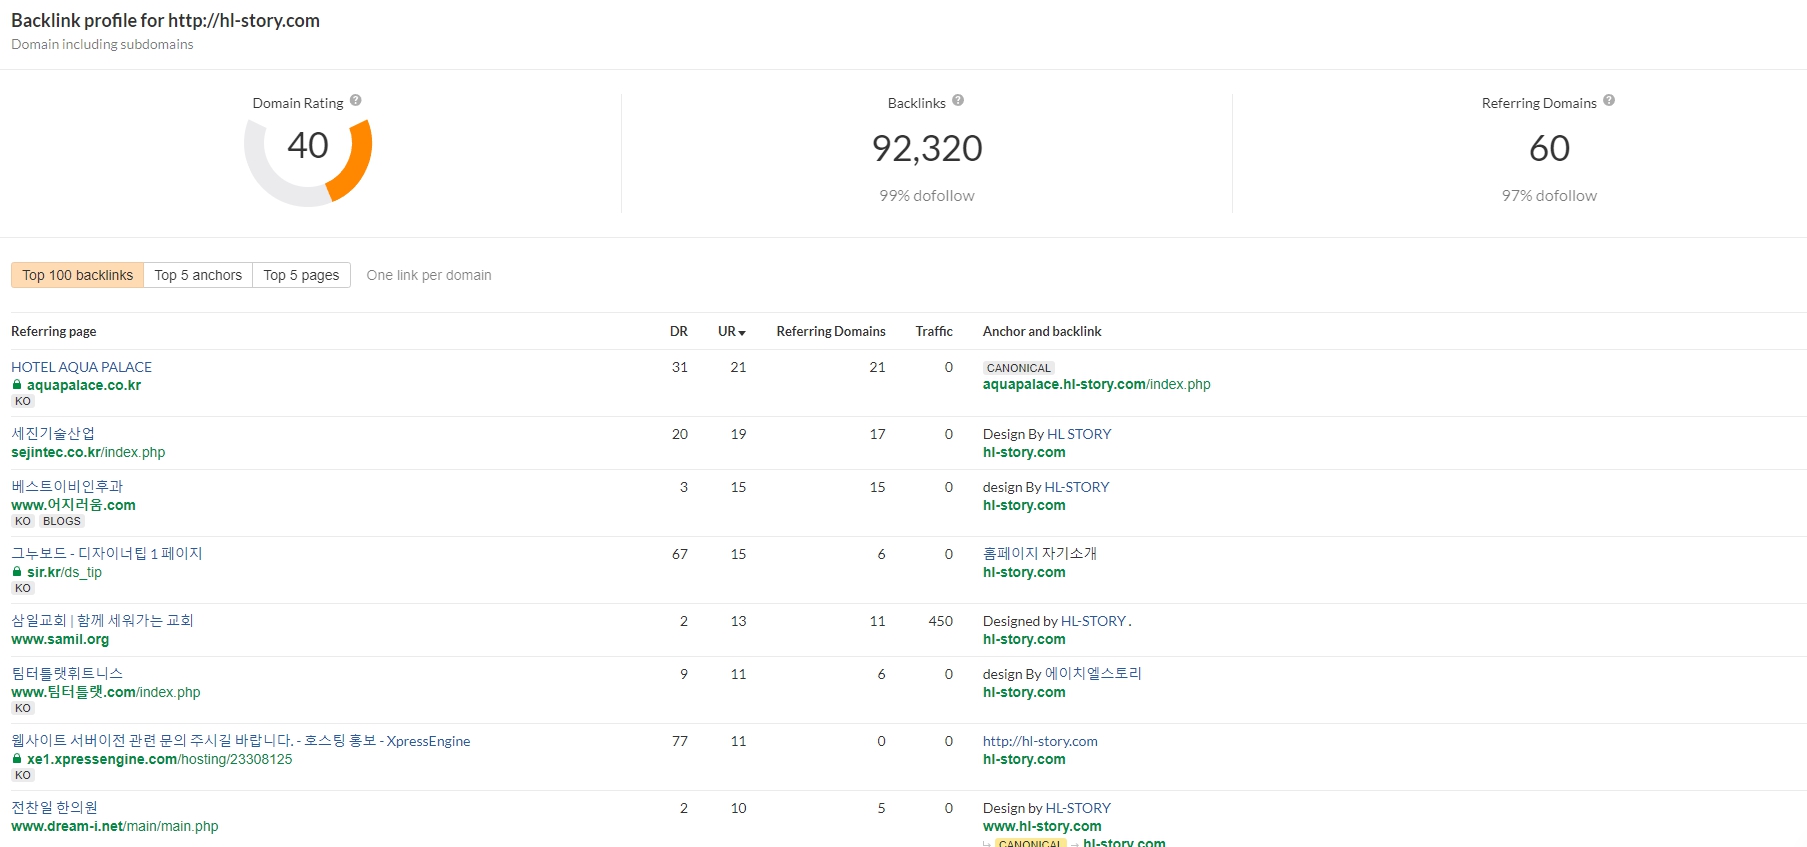Click the lock icon beside xe1.xpressengine.com

(x=17, y=759)
